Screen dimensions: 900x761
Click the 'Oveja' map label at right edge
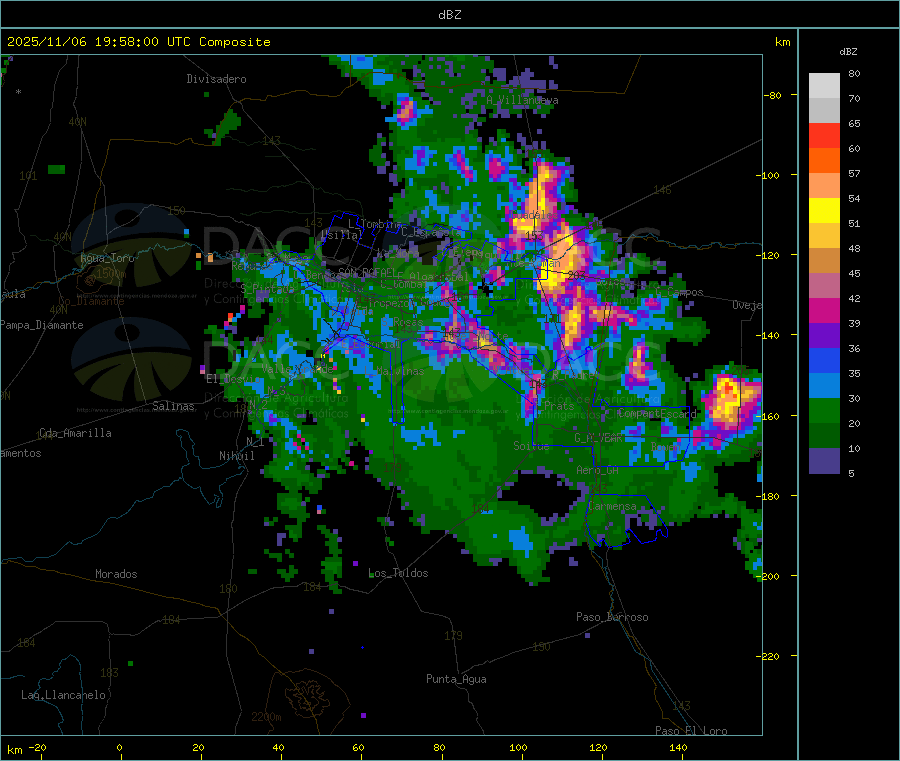[747, 305]
